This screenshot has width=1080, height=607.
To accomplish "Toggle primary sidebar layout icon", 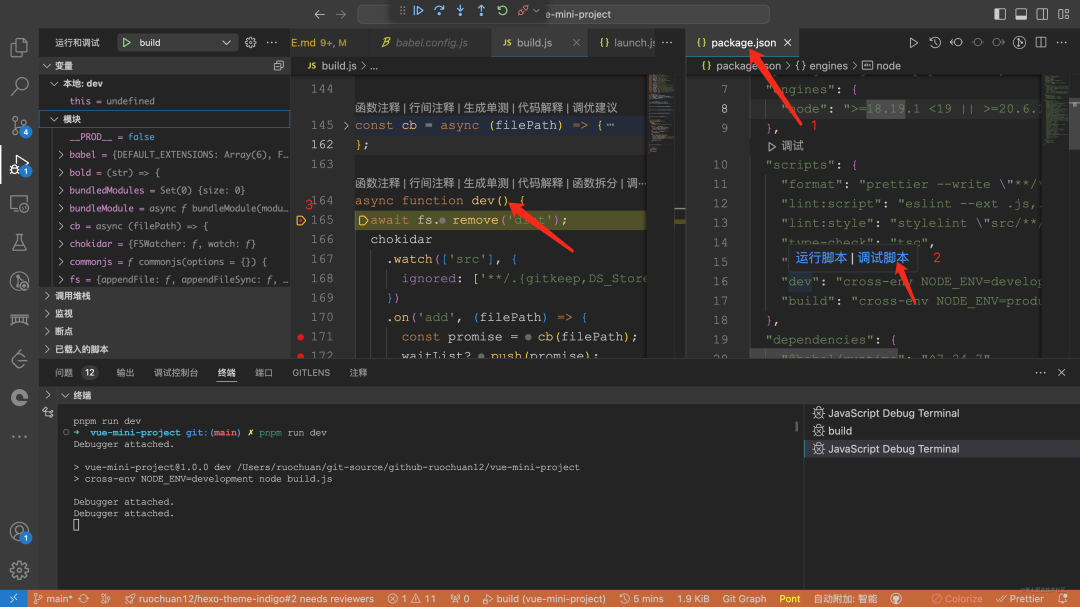I will [x=1000, y=14].
